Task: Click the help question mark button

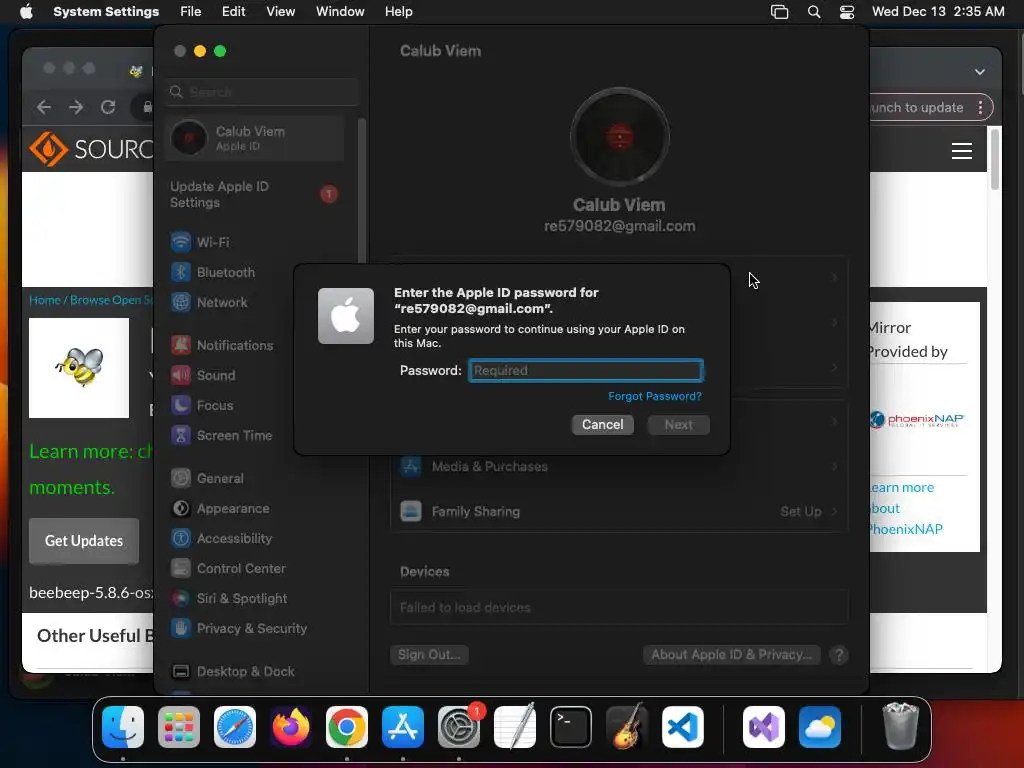Action: coord(839,654)
